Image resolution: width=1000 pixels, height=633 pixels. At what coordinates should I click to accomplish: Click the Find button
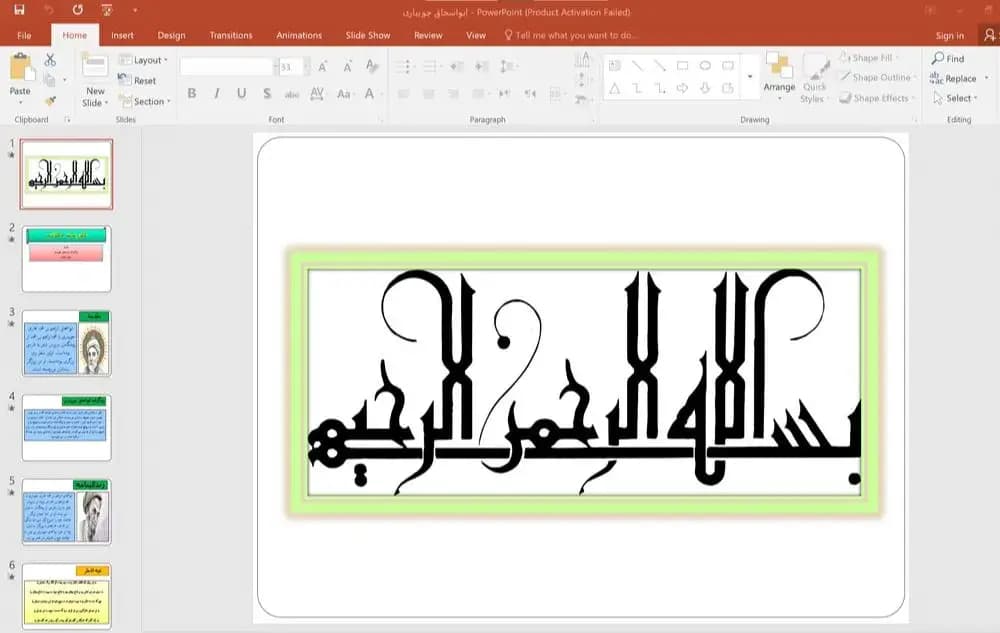(x=948, y=59)
